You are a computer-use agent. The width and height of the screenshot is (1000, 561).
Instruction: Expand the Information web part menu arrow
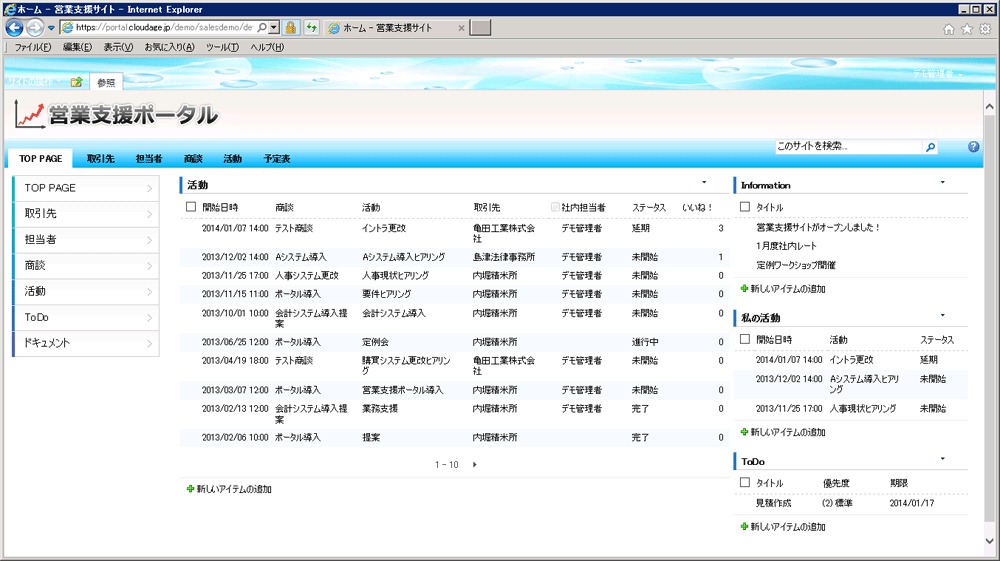tap(942, 183)
